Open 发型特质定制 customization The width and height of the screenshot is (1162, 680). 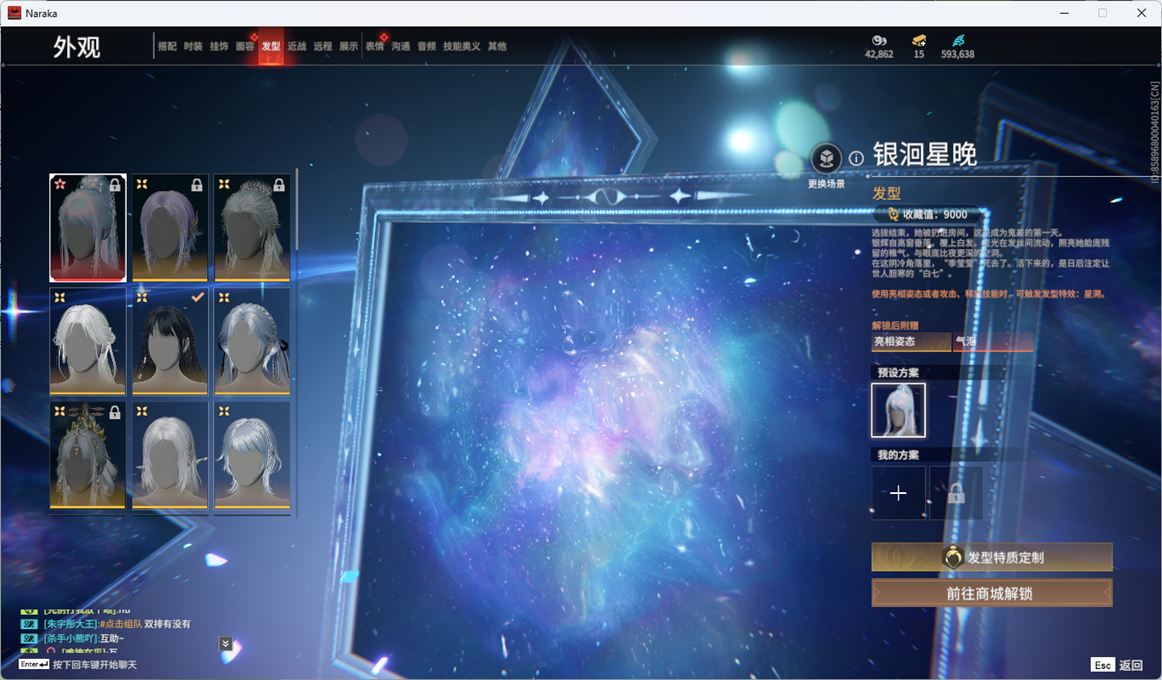pyautogui.click(x=992, y=557)
